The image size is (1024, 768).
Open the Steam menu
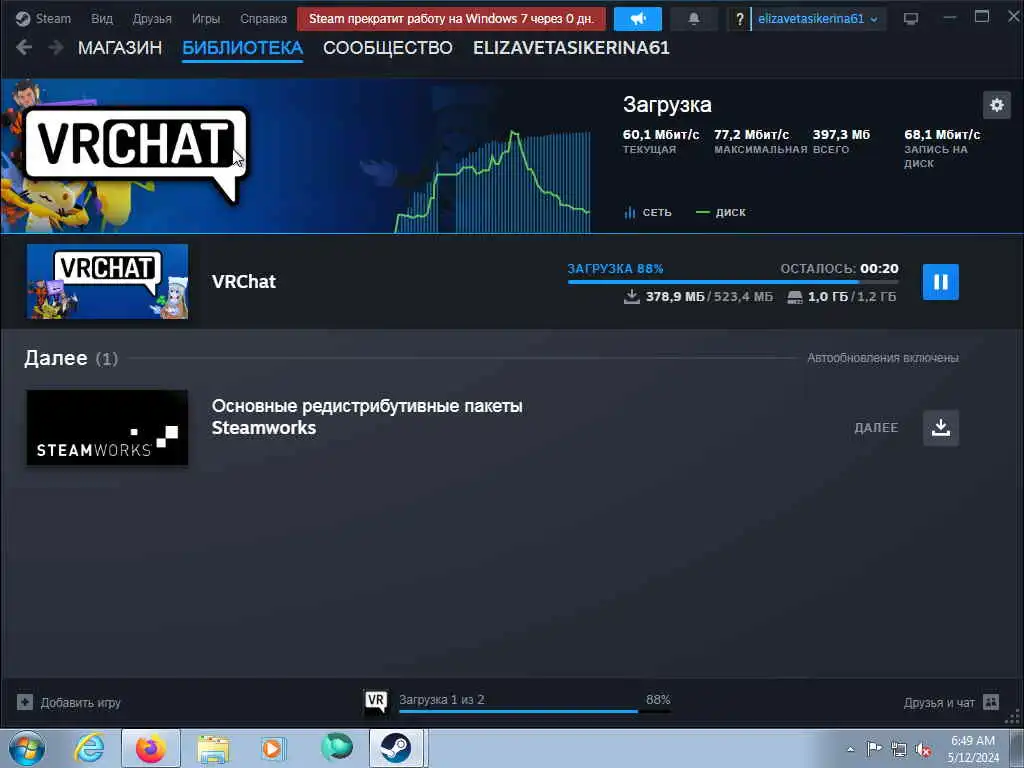(53, 18)
